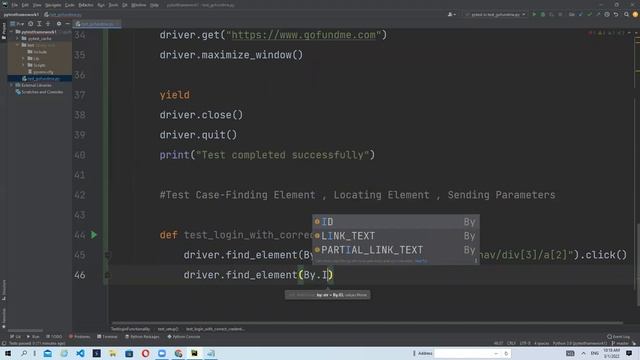640x360 pixels.
Task: Open the File Explorer icon in taskbar
Action: coord(113,353)
